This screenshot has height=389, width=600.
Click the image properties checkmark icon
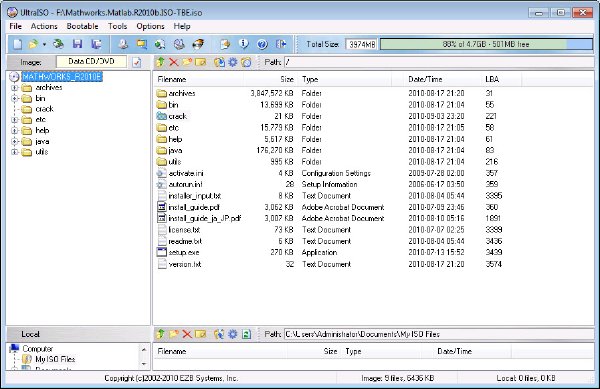137,62
